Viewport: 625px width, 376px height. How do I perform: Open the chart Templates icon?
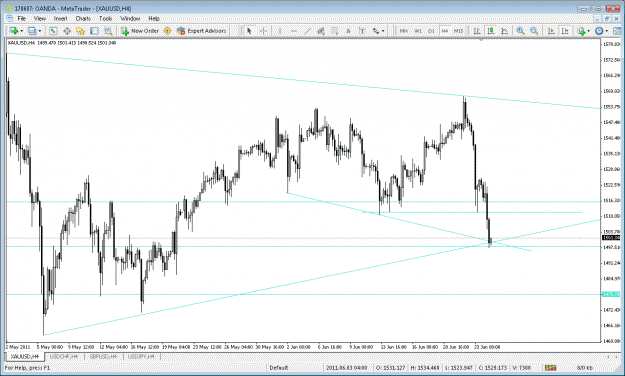click(x=617, y=31)
